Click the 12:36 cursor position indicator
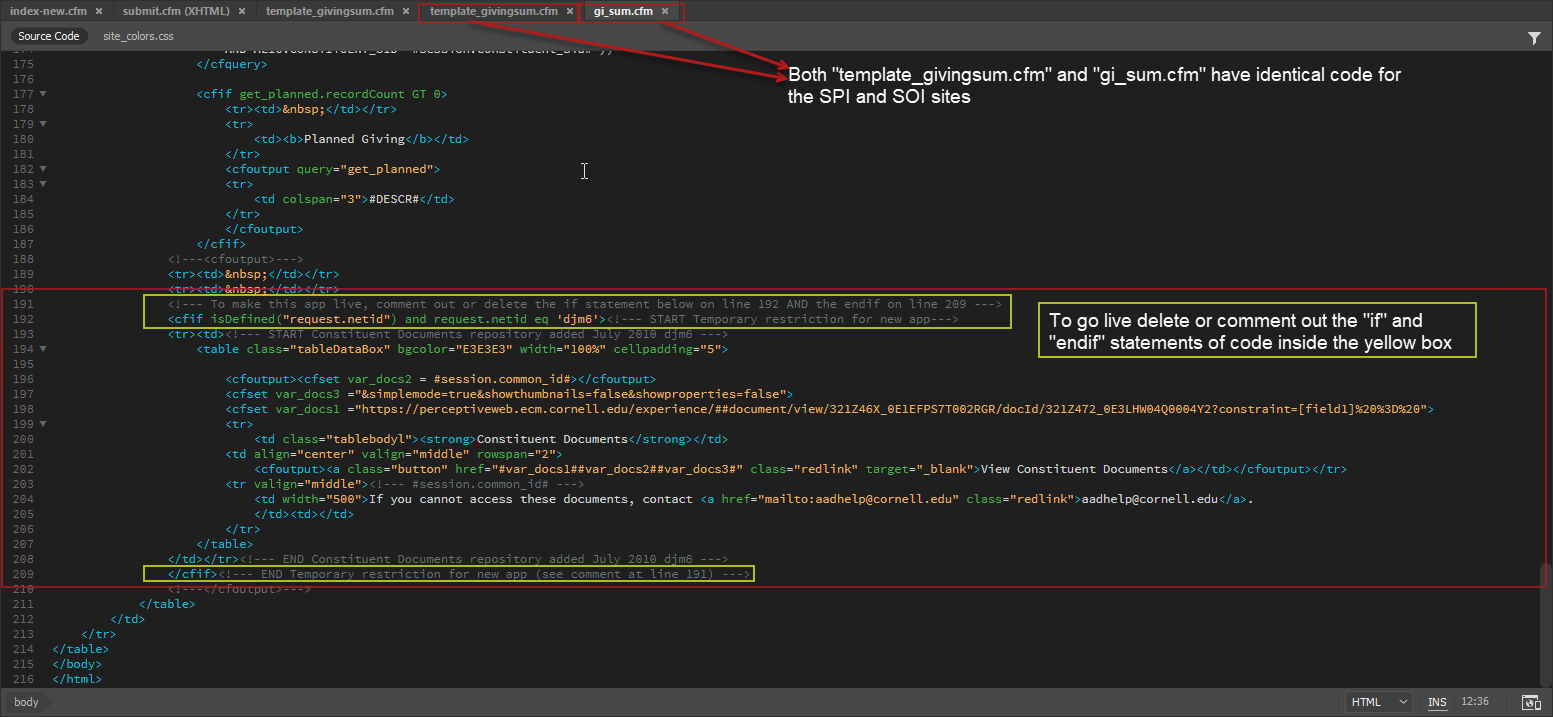The image size is (1553, 717). 1475,702
